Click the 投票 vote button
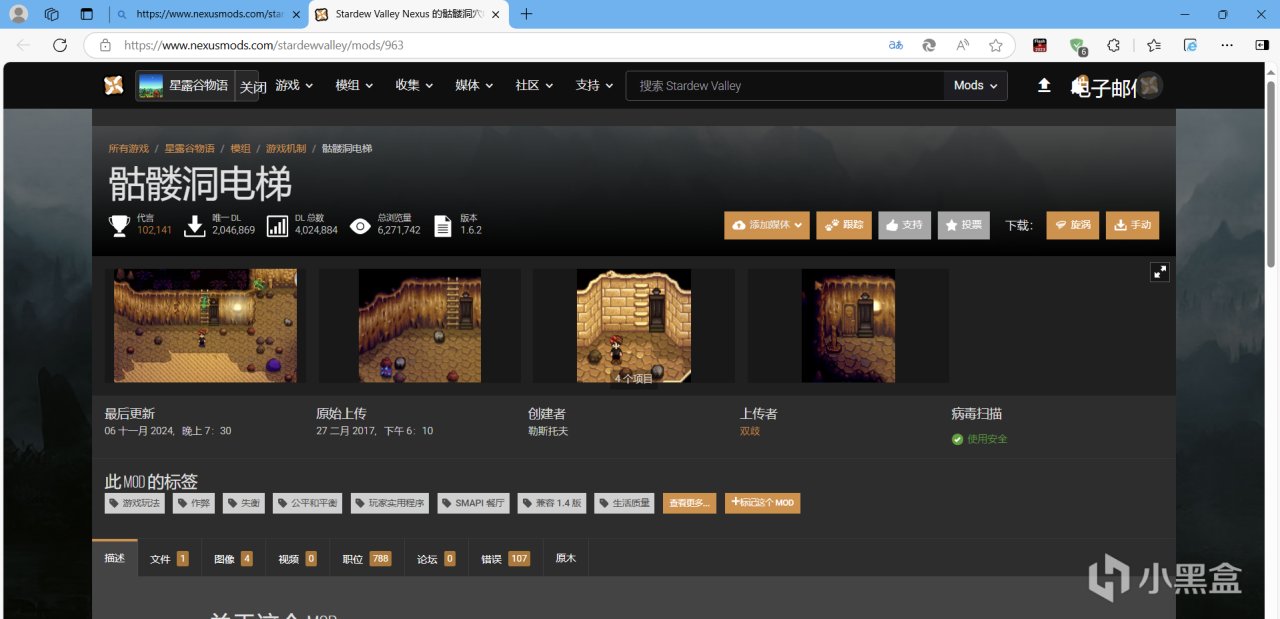The height and width of the screenshot is (619, 1280). [x=963, y=225]
